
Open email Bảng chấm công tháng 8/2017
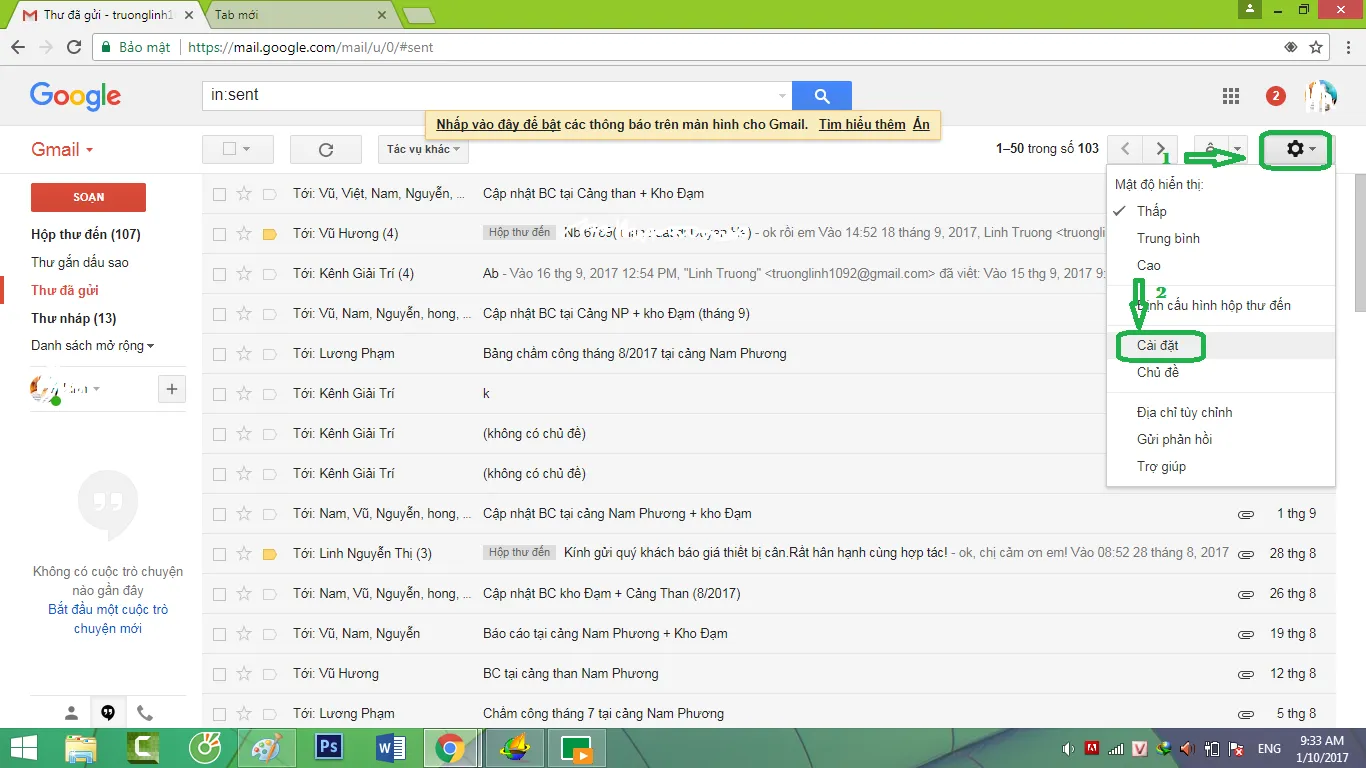634,354
